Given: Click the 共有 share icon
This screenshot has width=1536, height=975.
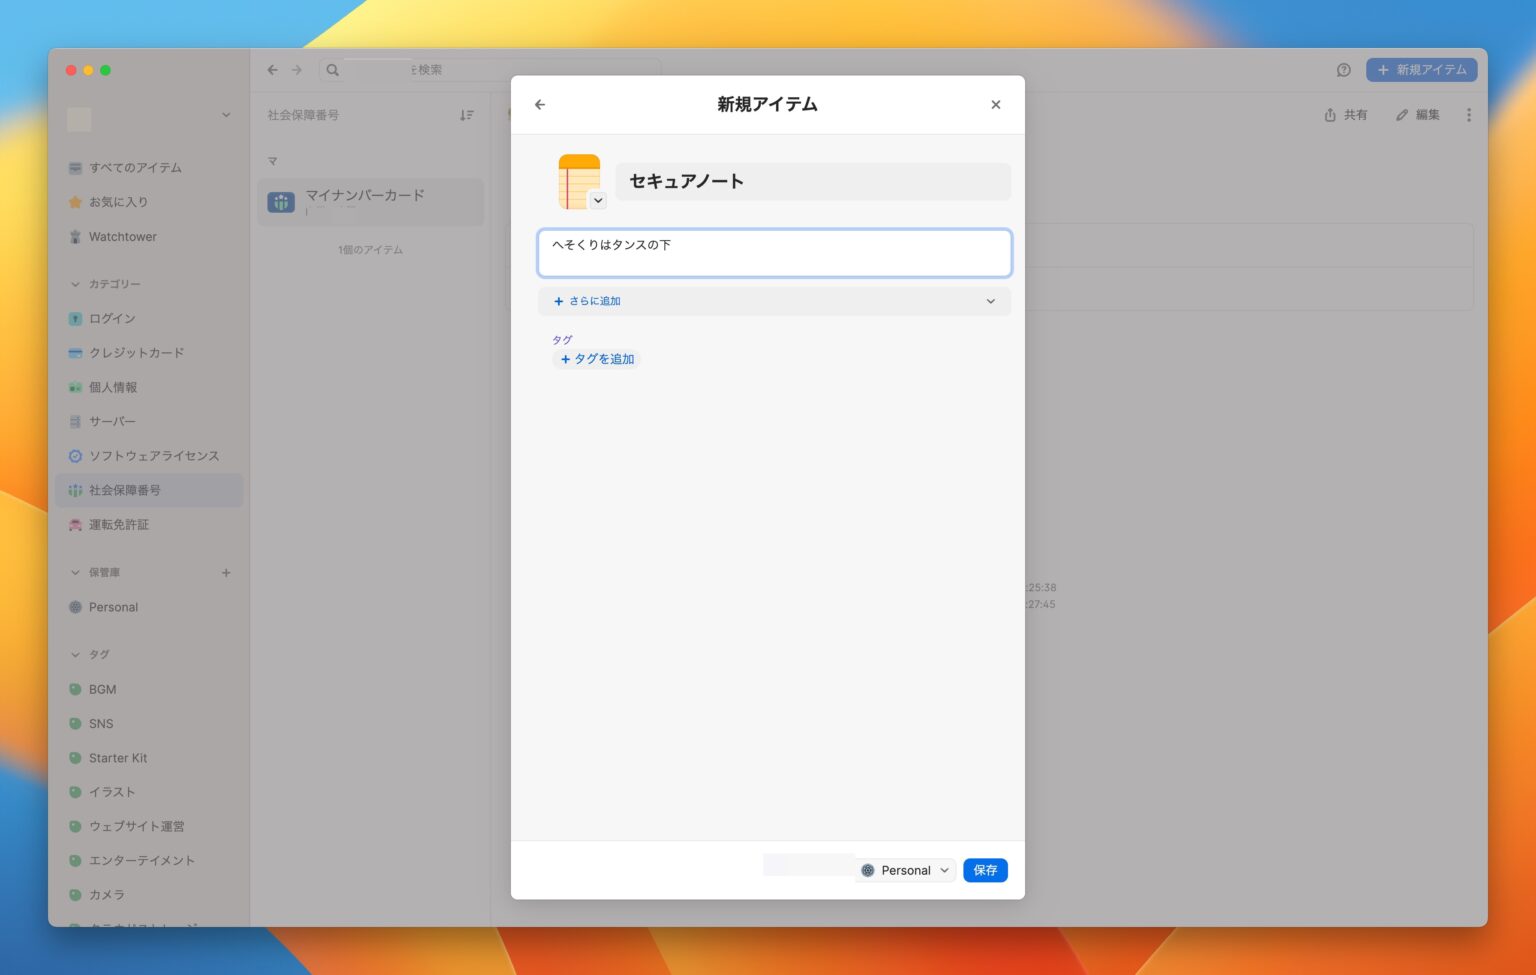Looking at the screenshot, I should (x=1331, y=114).
